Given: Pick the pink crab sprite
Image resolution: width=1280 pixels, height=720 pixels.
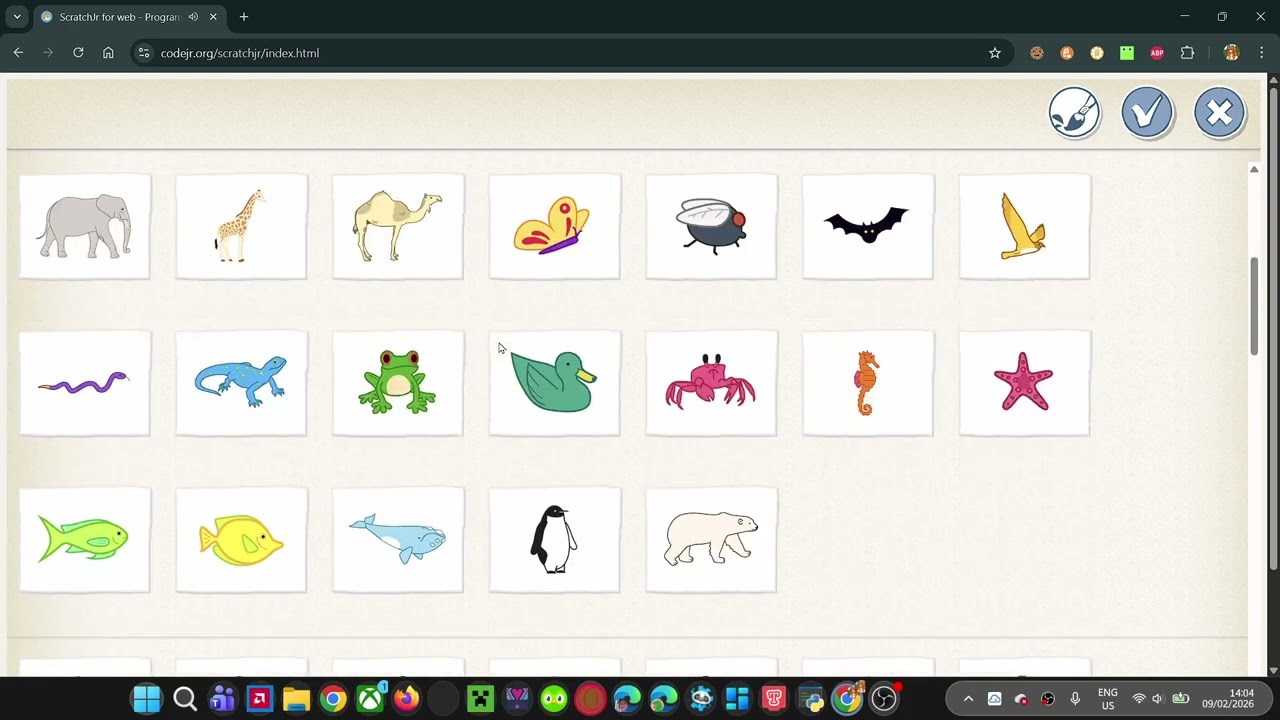Looking at the screenshot, I should tap(711, 384).
